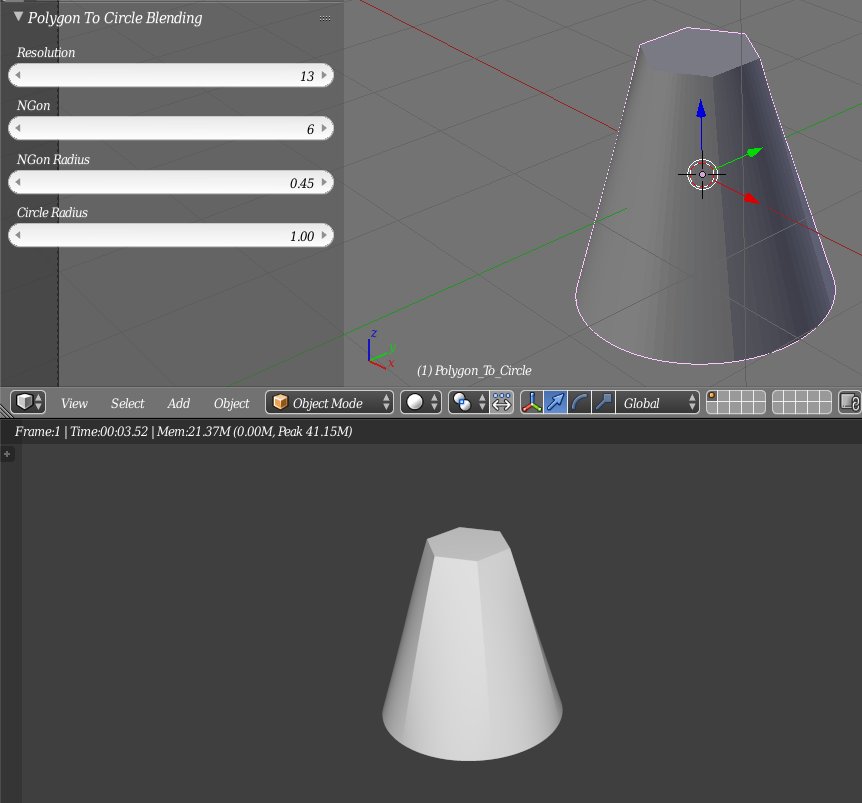Toggle the 3D manipulator axes icon
Viewport: 862px width, 803px height.
[x=532, y=402]
